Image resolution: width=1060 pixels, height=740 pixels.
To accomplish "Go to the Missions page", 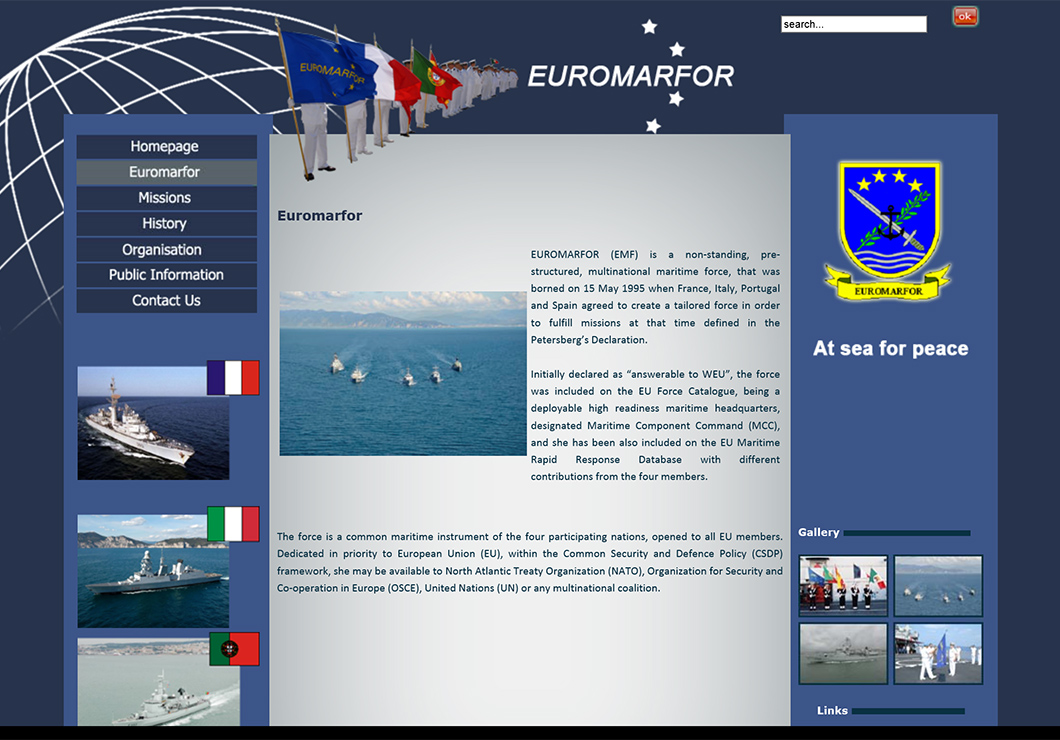I will coord(166,197).
